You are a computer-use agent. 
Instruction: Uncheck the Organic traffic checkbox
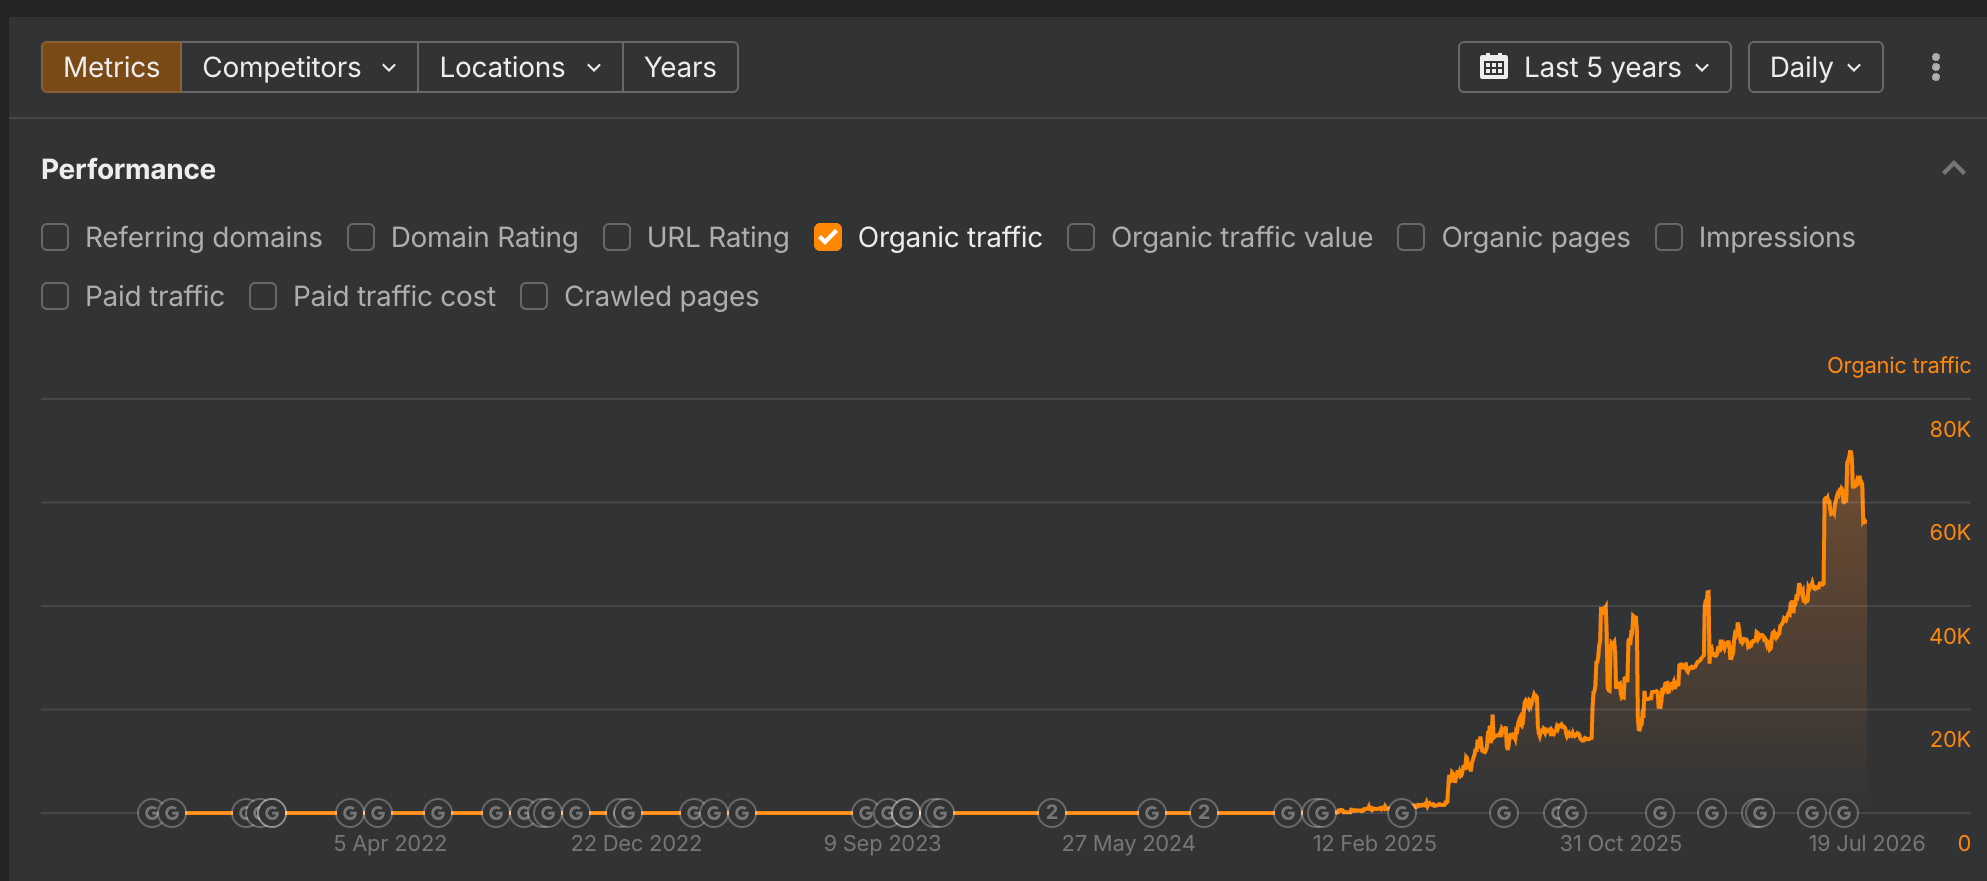[x=828, y=237]
